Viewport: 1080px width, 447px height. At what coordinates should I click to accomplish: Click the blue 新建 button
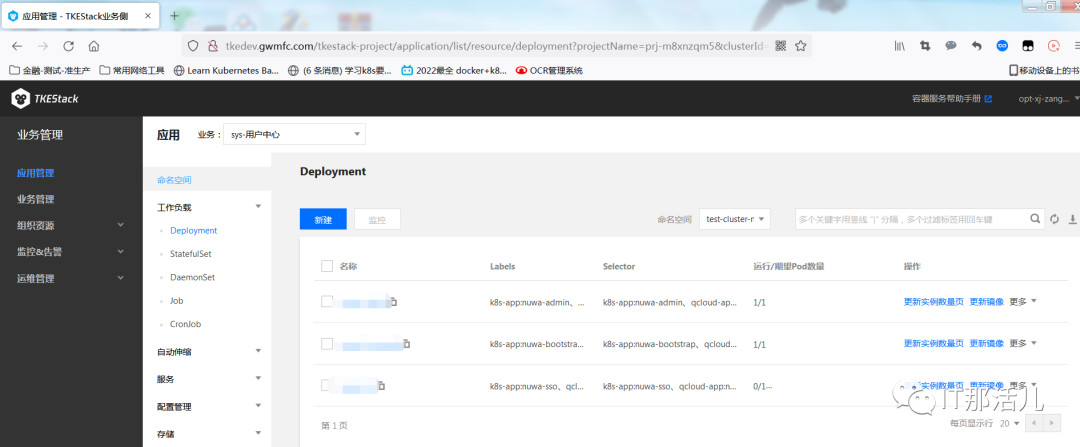[323, 219]
